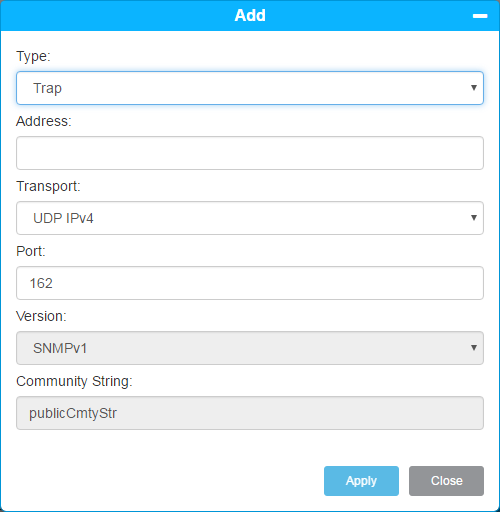Screen dimensions: 500x512
Task: Select the publicCmtyStr text value
Action: coord(73,413)
